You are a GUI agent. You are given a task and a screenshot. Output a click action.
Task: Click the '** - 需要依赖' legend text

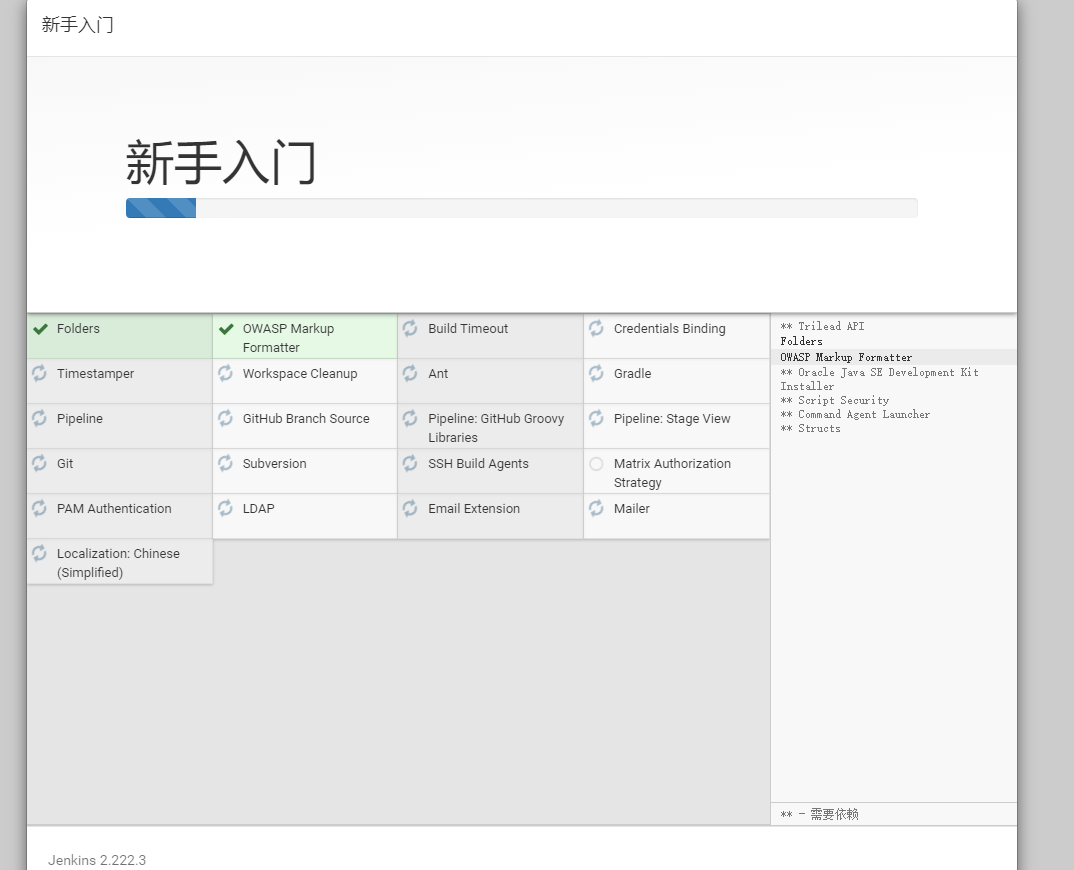819,814
